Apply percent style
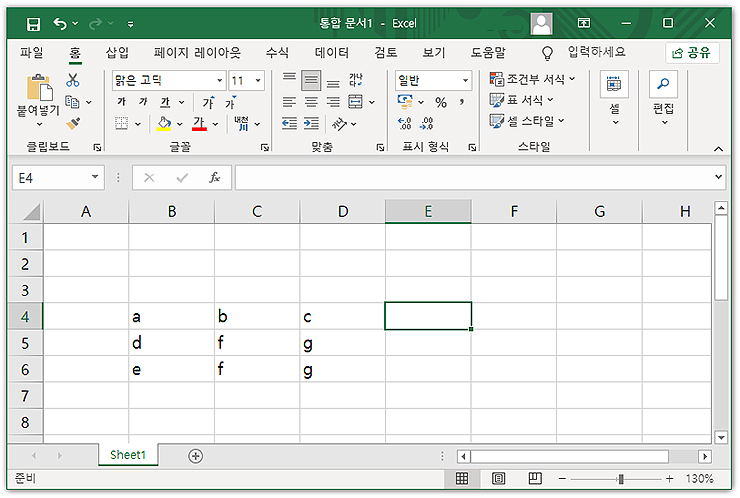 point(441,102)
